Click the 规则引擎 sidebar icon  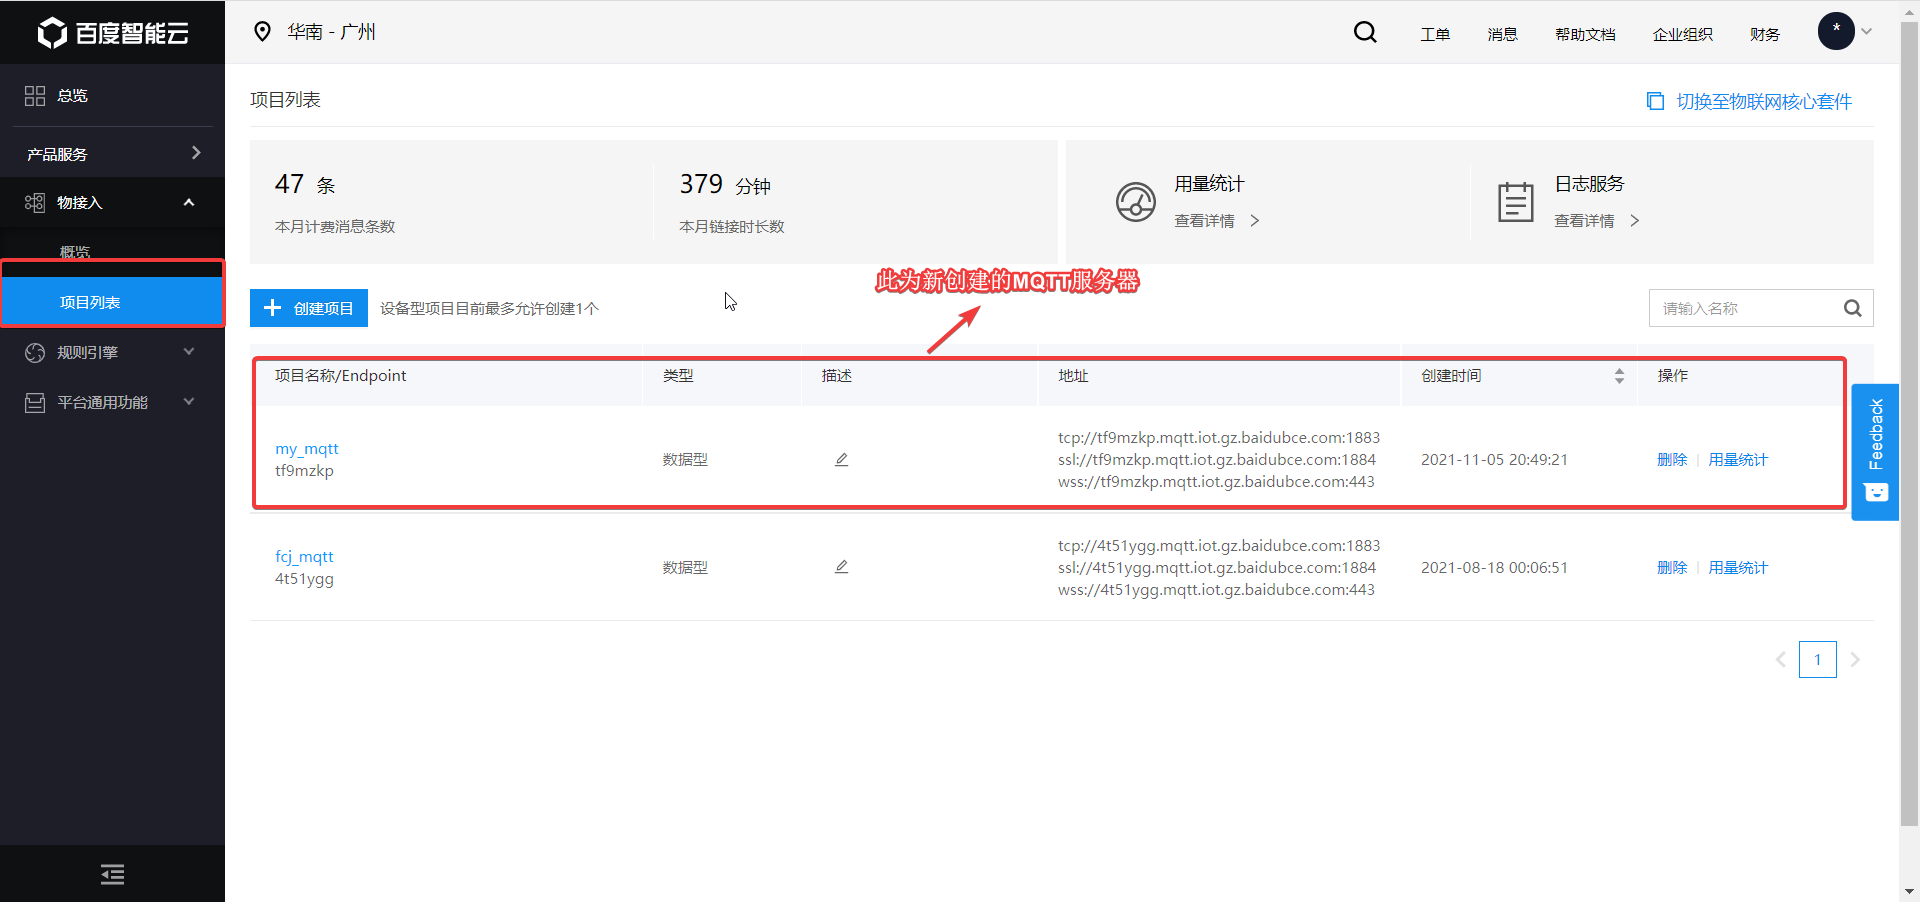tap(35, 353)
